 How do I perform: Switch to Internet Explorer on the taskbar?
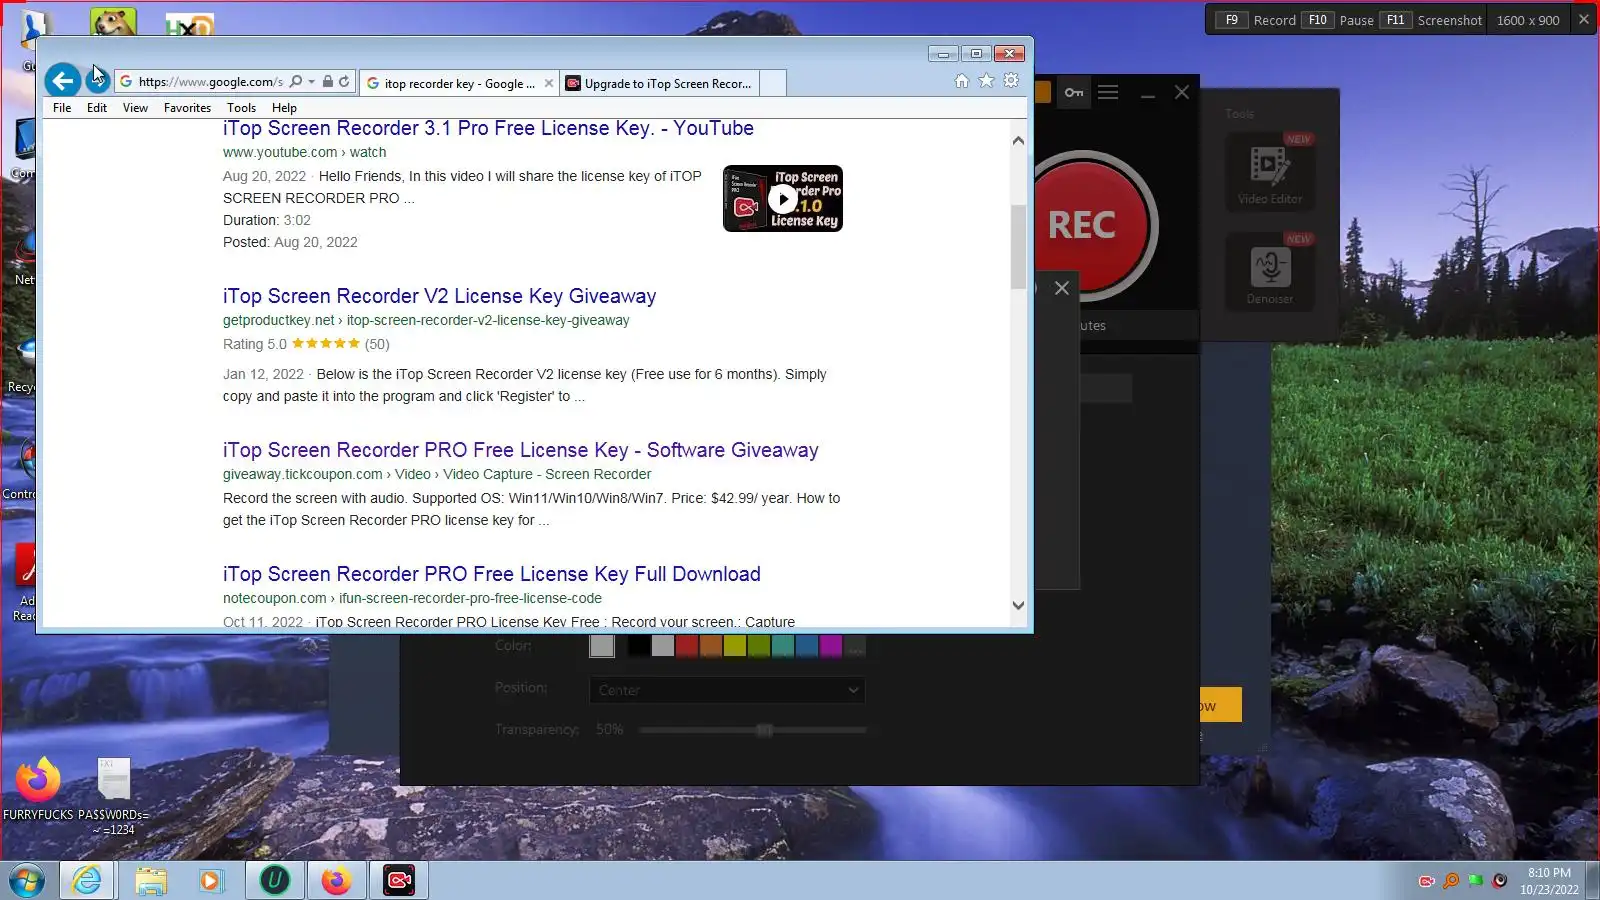(x=87, y=880)
